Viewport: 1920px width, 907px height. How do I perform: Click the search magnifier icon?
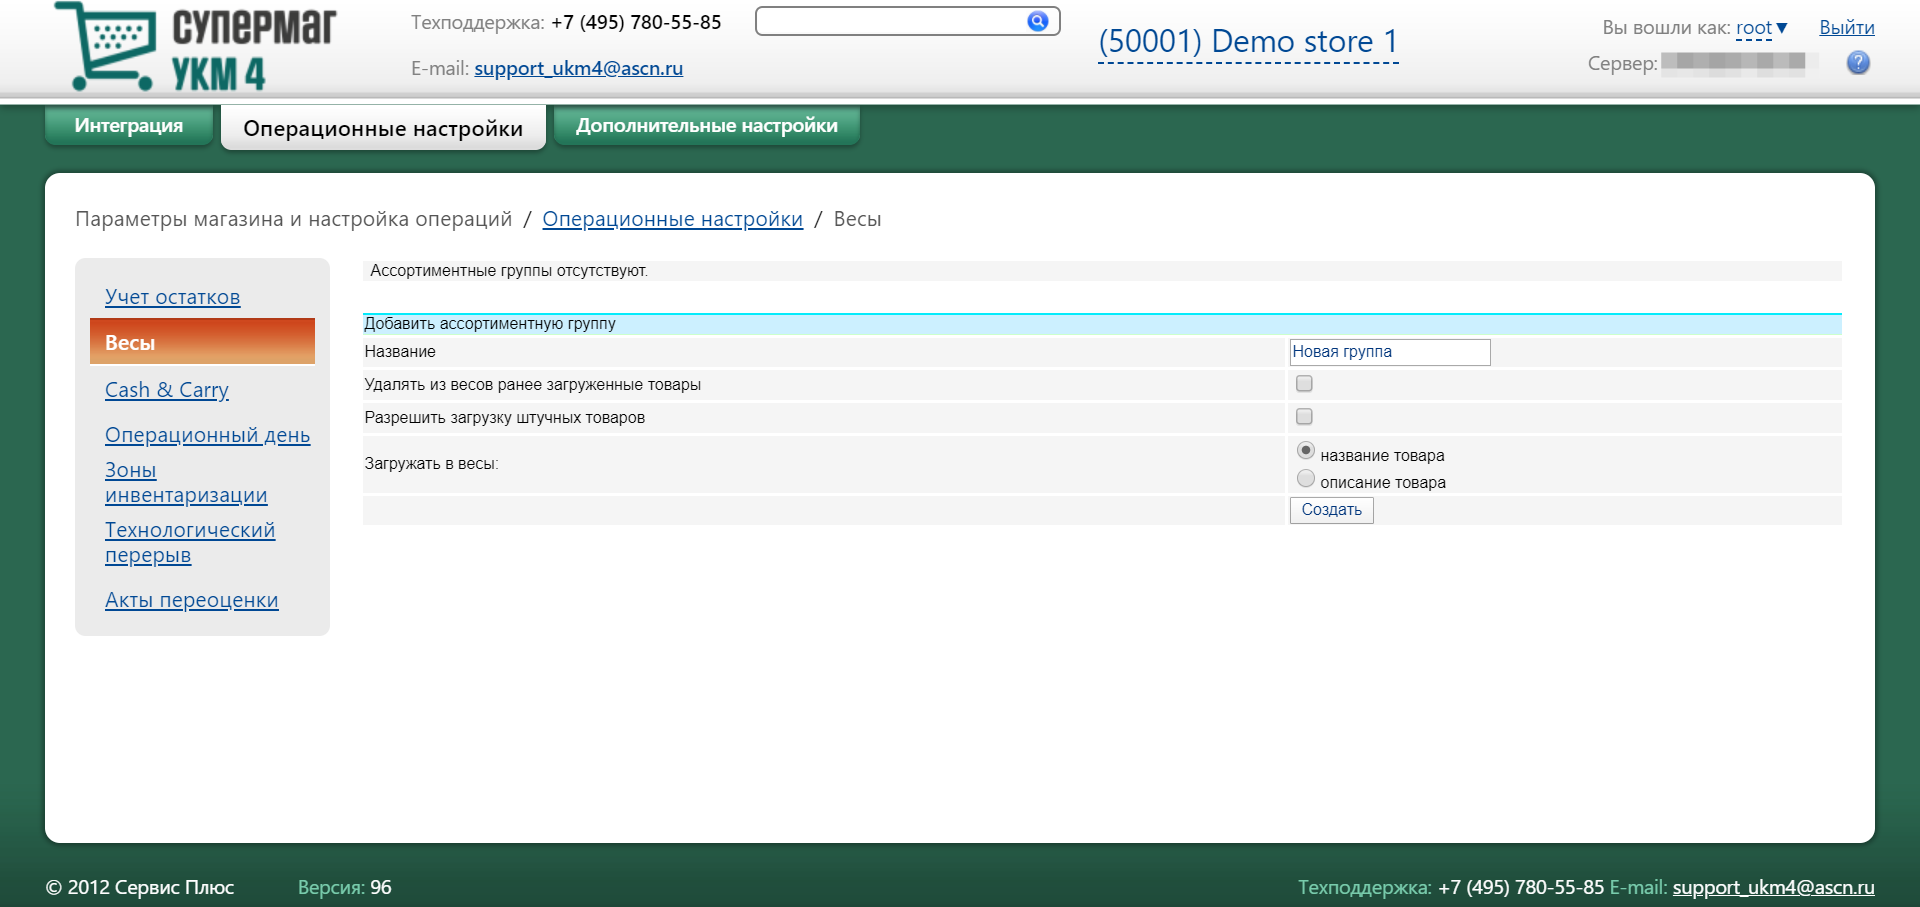(x=1038, y=21)
